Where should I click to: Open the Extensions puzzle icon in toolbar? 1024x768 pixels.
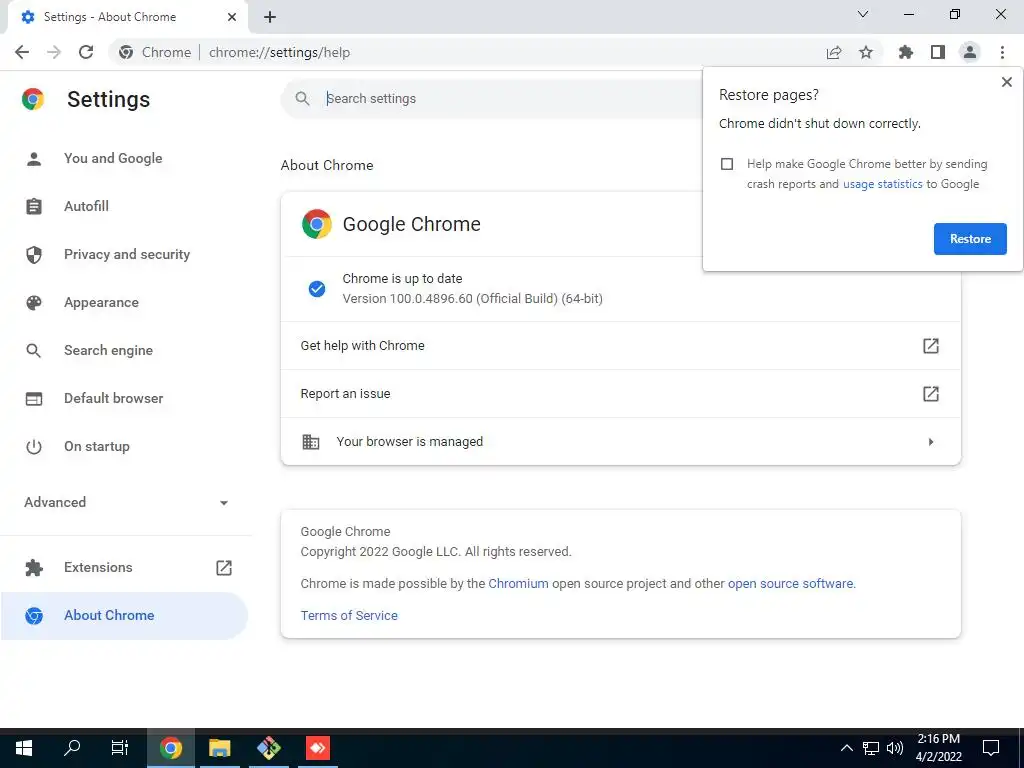pyautogui.click(x=906, y=52)
